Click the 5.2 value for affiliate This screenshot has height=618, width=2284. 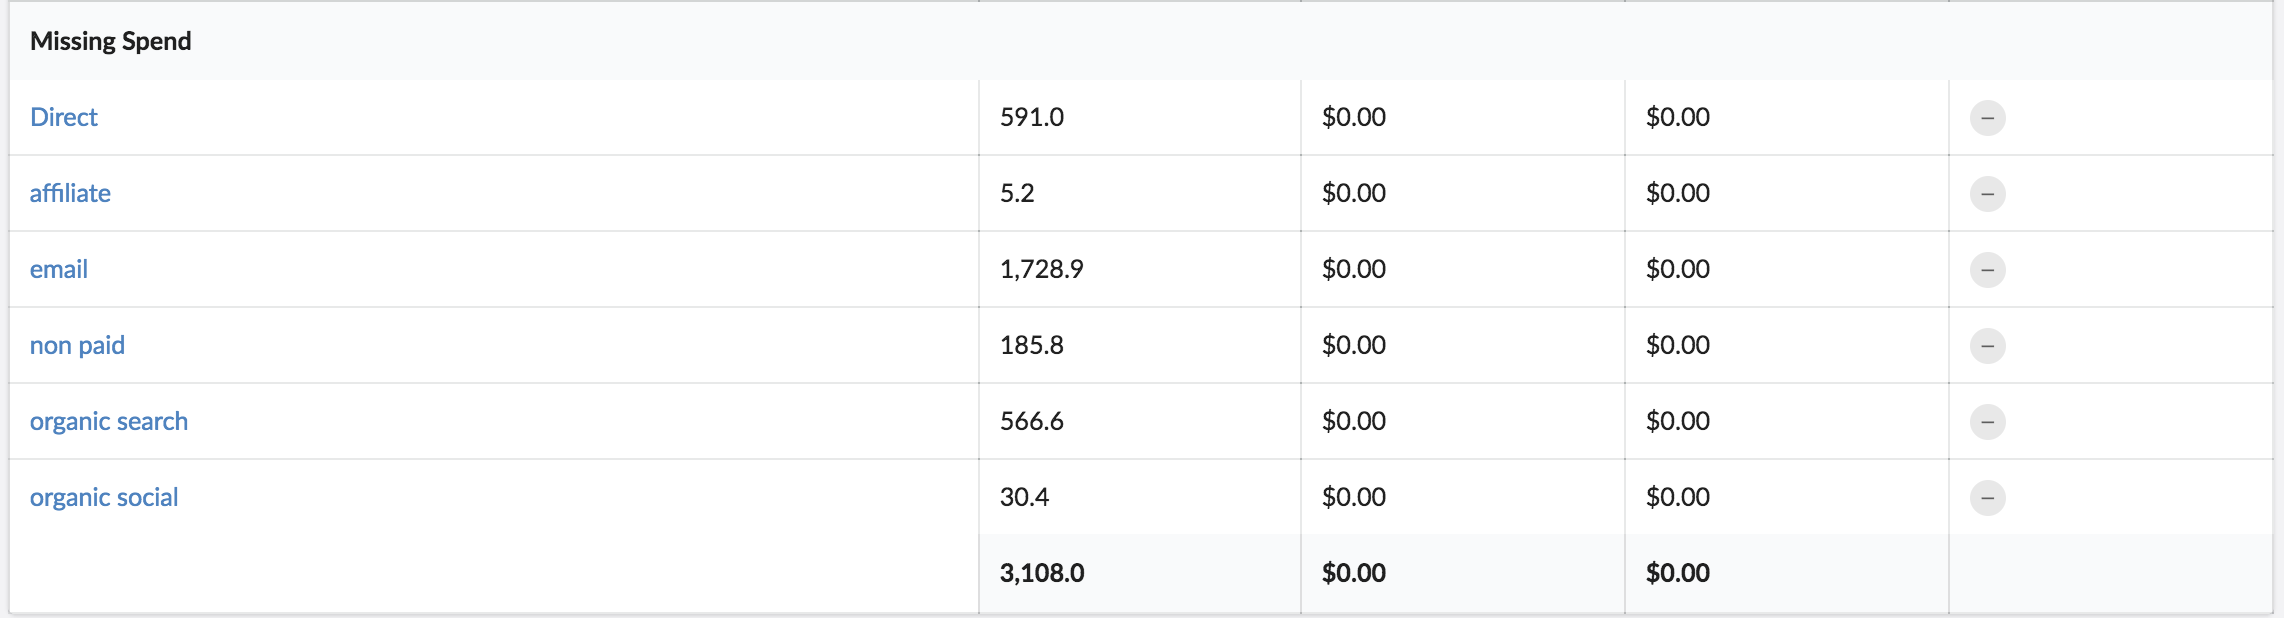[x=1017, y=193]
